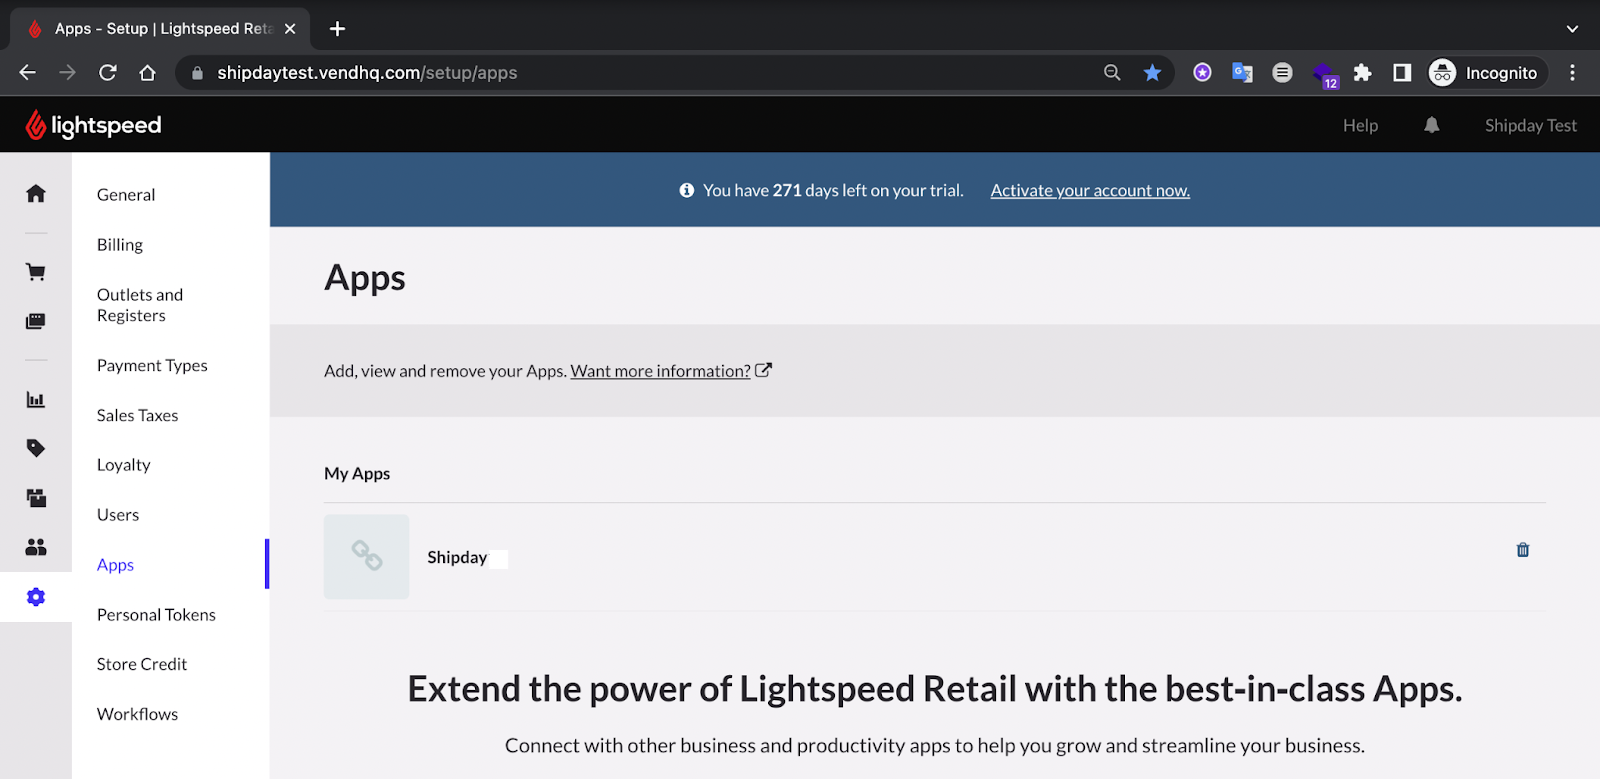Bookmark this page with the star icon
The width and height of the screenshot is (1600, 779).
click(x=1152, y=72)
